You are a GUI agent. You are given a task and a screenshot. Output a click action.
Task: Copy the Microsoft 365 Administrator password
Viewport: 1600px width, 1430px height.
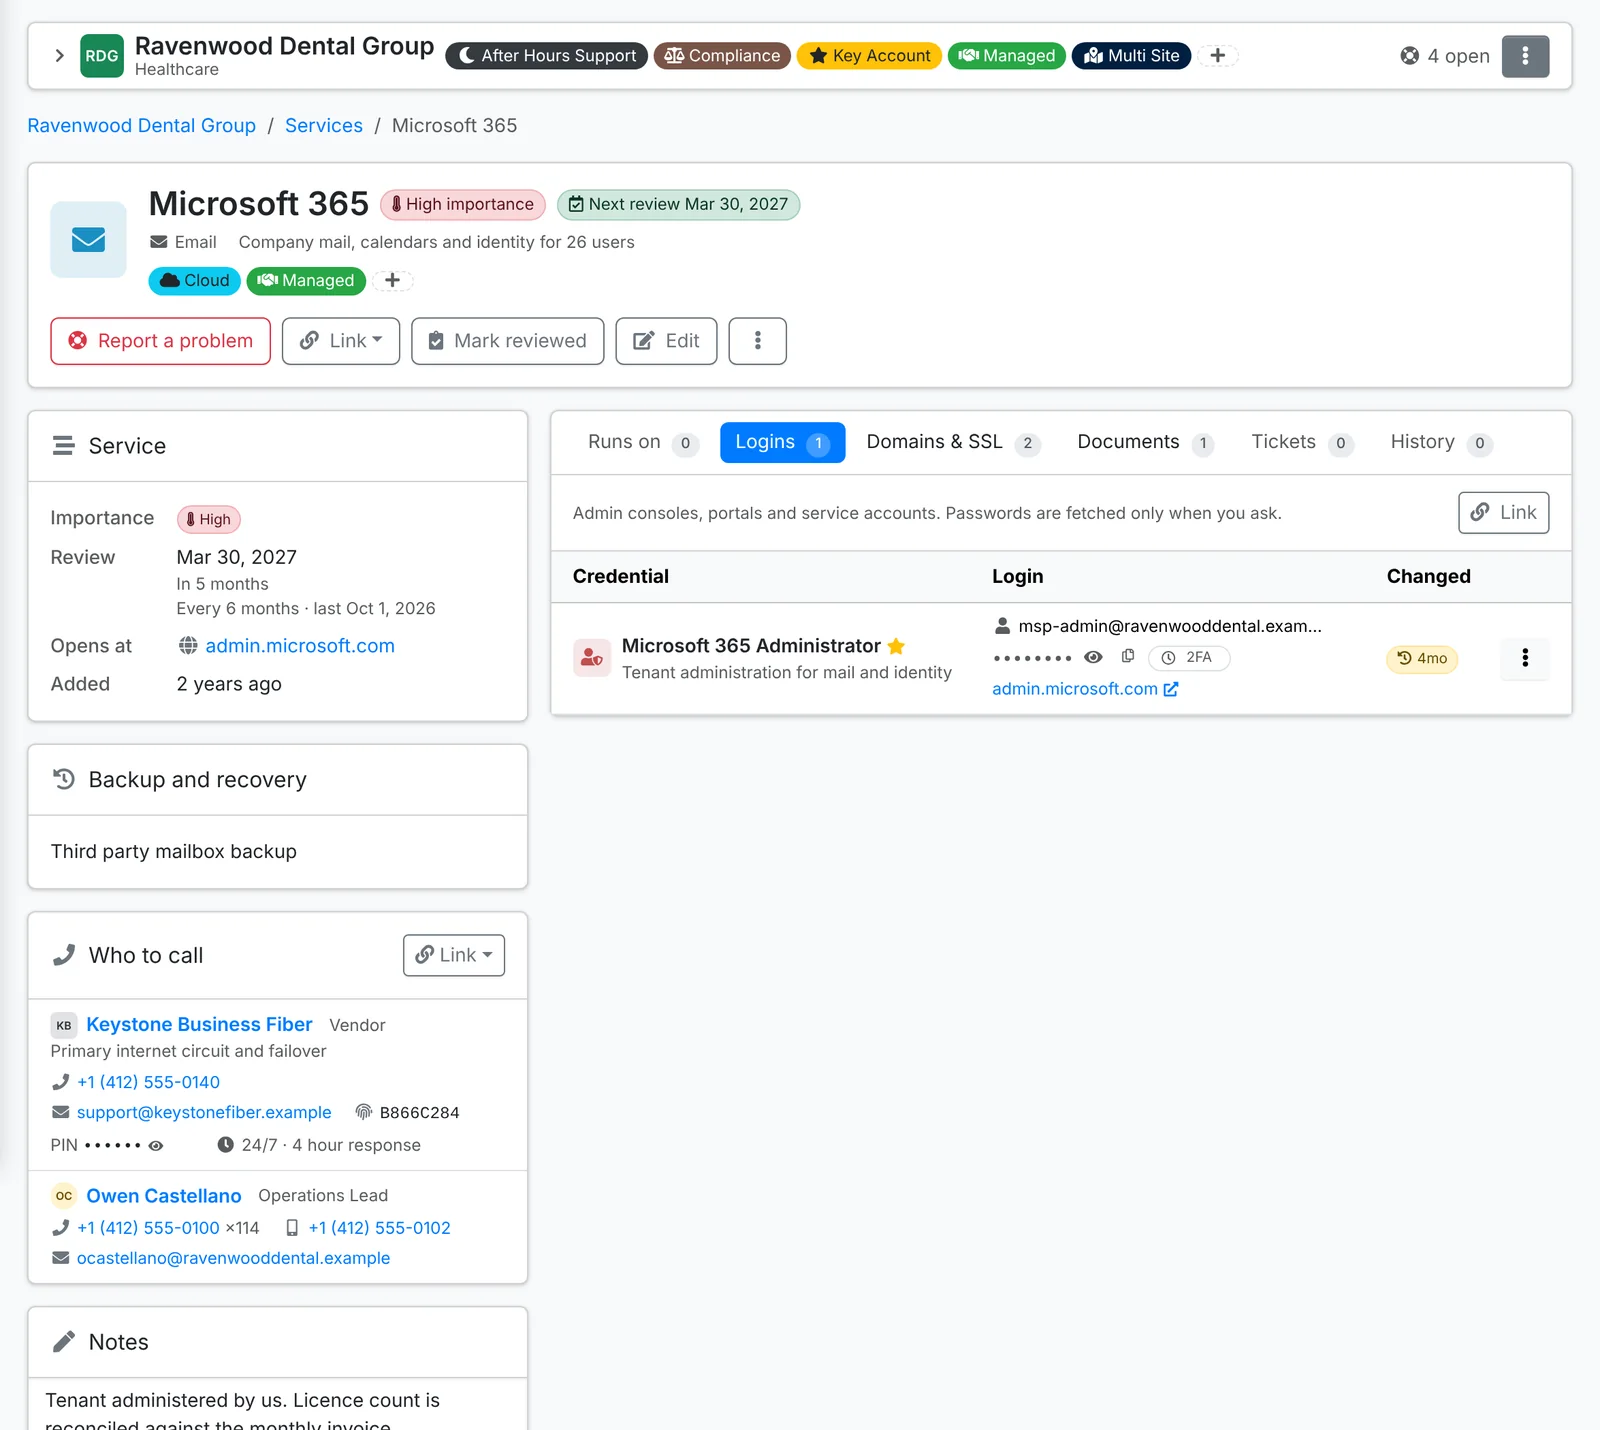(x=1128, y=657)
